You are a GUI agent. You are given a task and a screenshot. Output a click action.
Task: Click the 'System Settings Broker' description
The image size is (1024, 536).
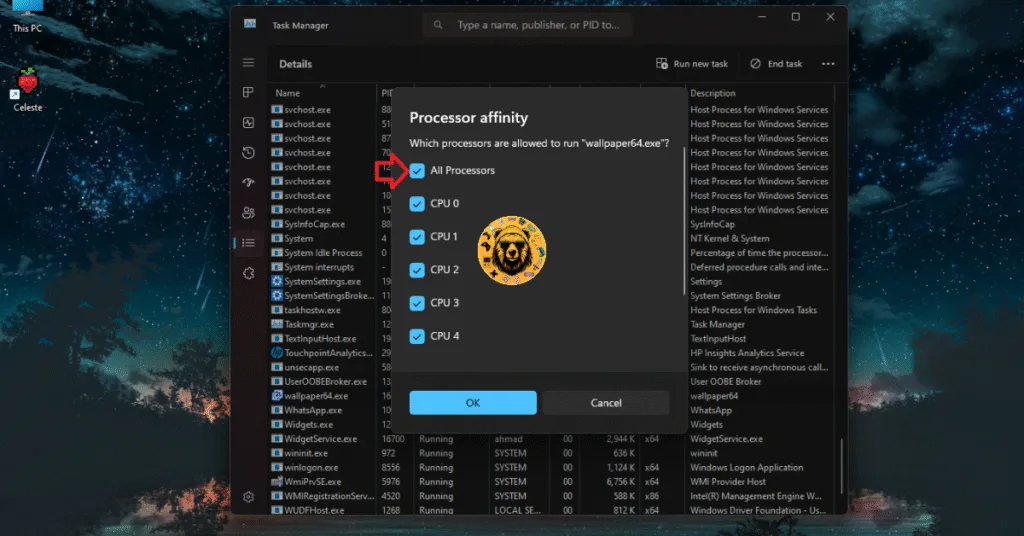pos(735,296)
